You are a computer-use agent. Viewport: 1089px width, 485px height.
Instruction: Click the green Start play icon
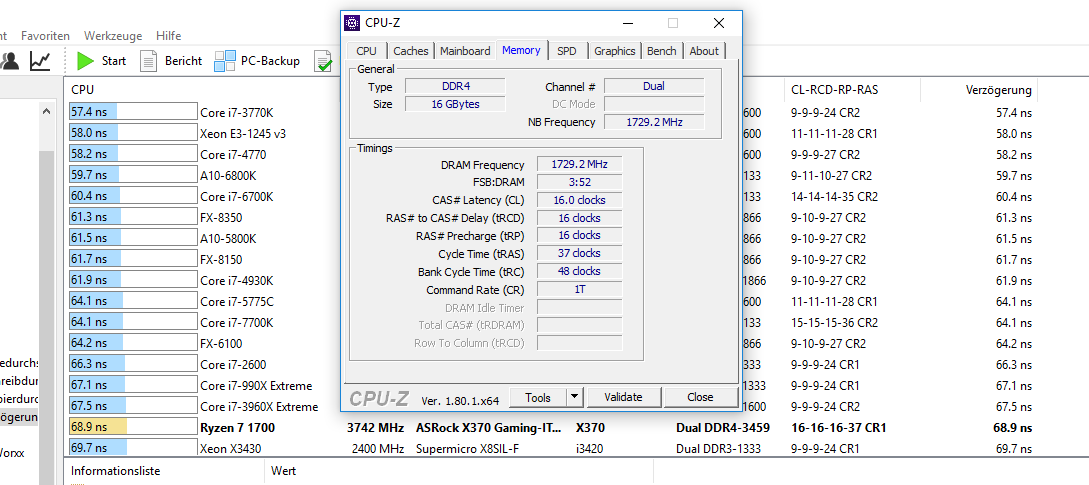pos(85,60)
